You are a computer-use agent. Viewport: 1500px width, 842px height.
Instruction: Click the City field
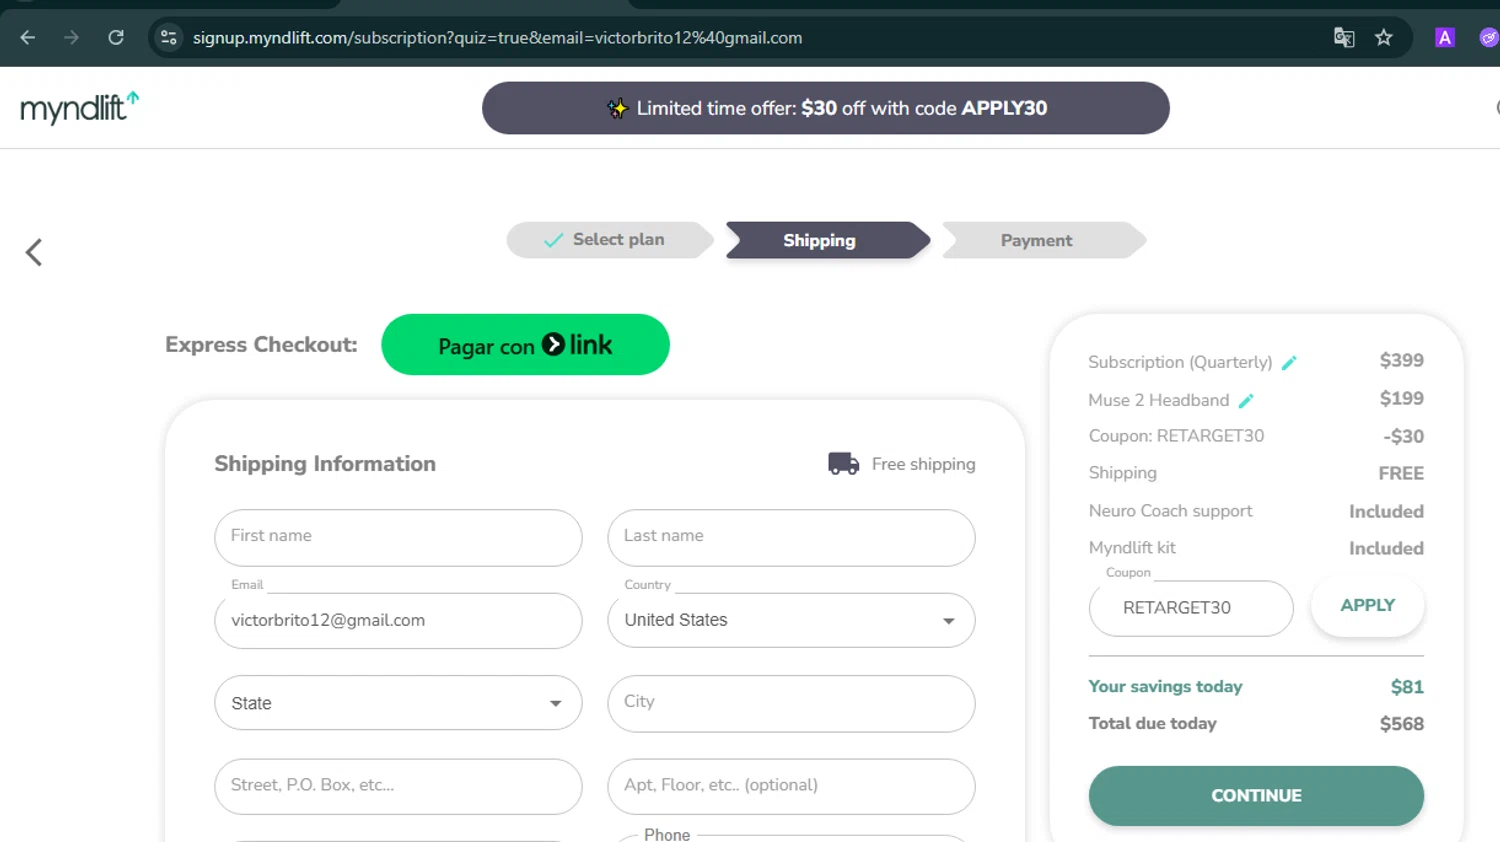coord(791,703)
